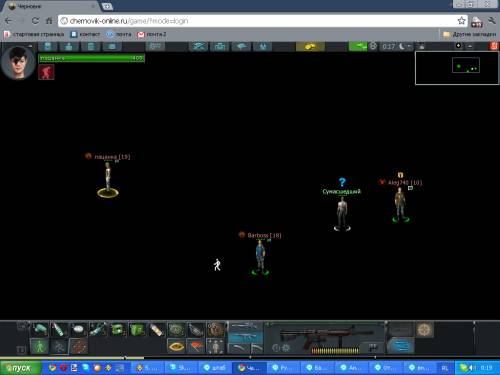The image size is (500, 375).
Task: Open the 'контакт' bookmark
Action: point(85,34)
